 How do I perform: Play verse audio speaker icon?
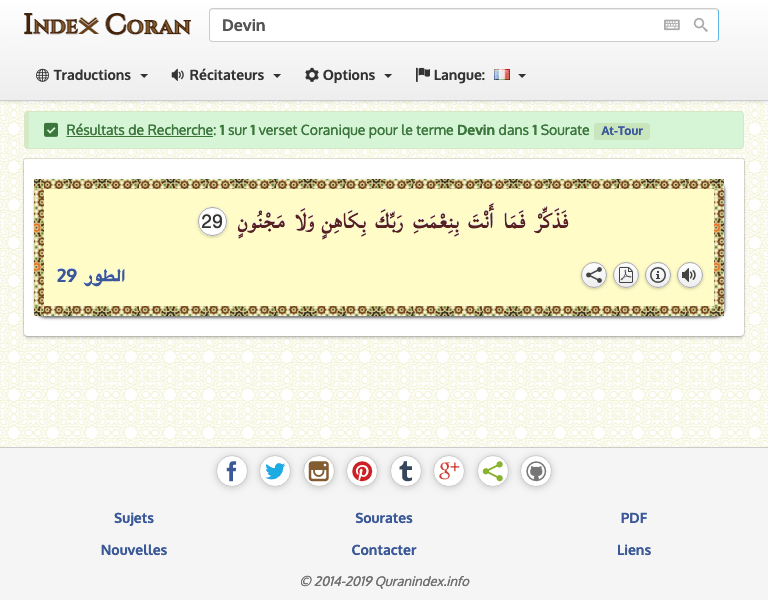point(690,275)
